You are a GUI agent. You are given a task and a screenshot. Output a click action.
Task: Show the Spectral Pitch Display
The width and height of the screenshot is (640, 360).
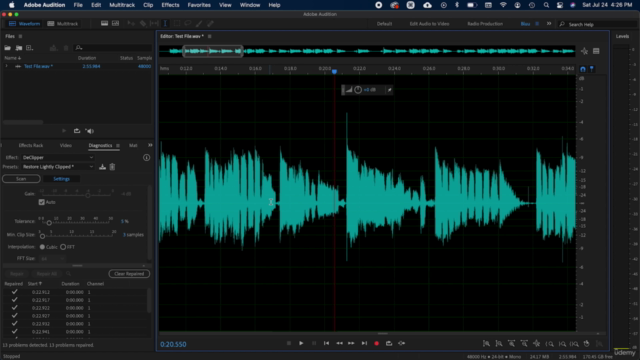click(x=116, y=24)
